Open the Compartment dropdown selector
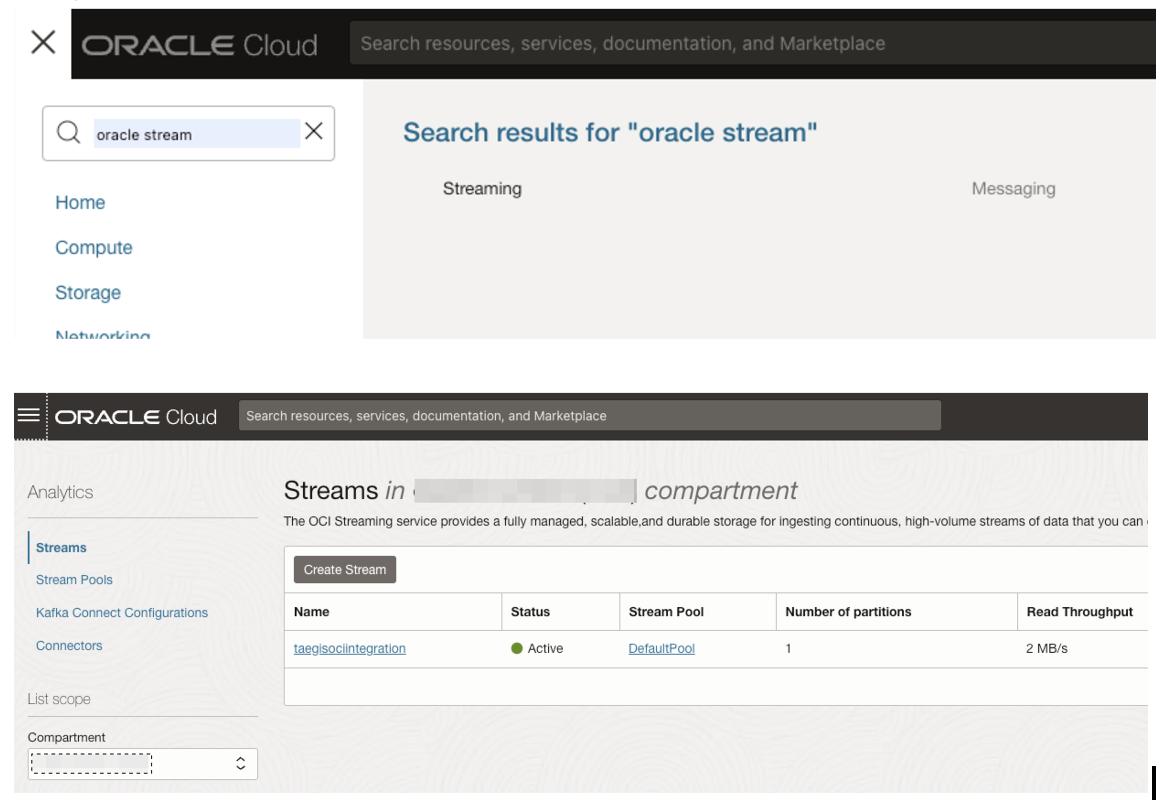The image size is (1162, 802). 142,763
